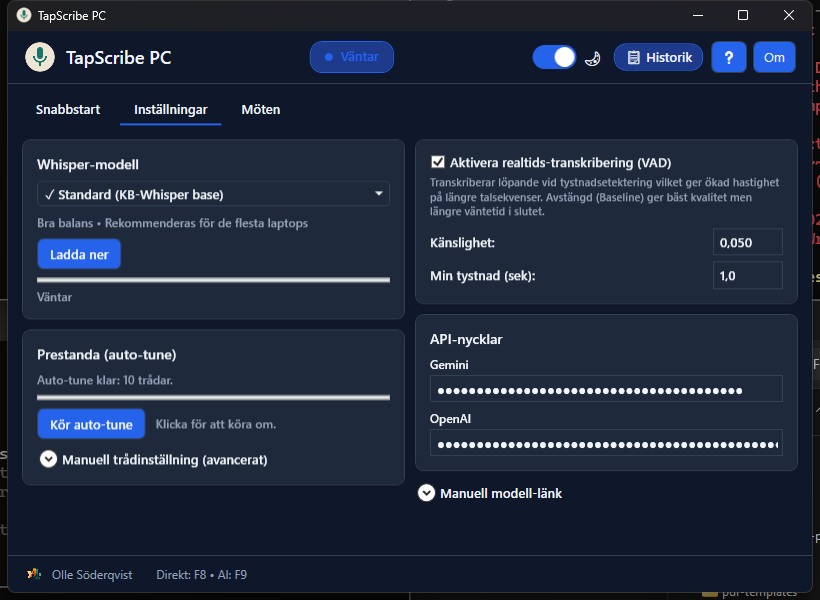Image resolution: width=820 pixels, height=600 pixels.
Task: Click the 'Direkt: F8 • AI: F9' hotkey text
Action: (201, 574)
